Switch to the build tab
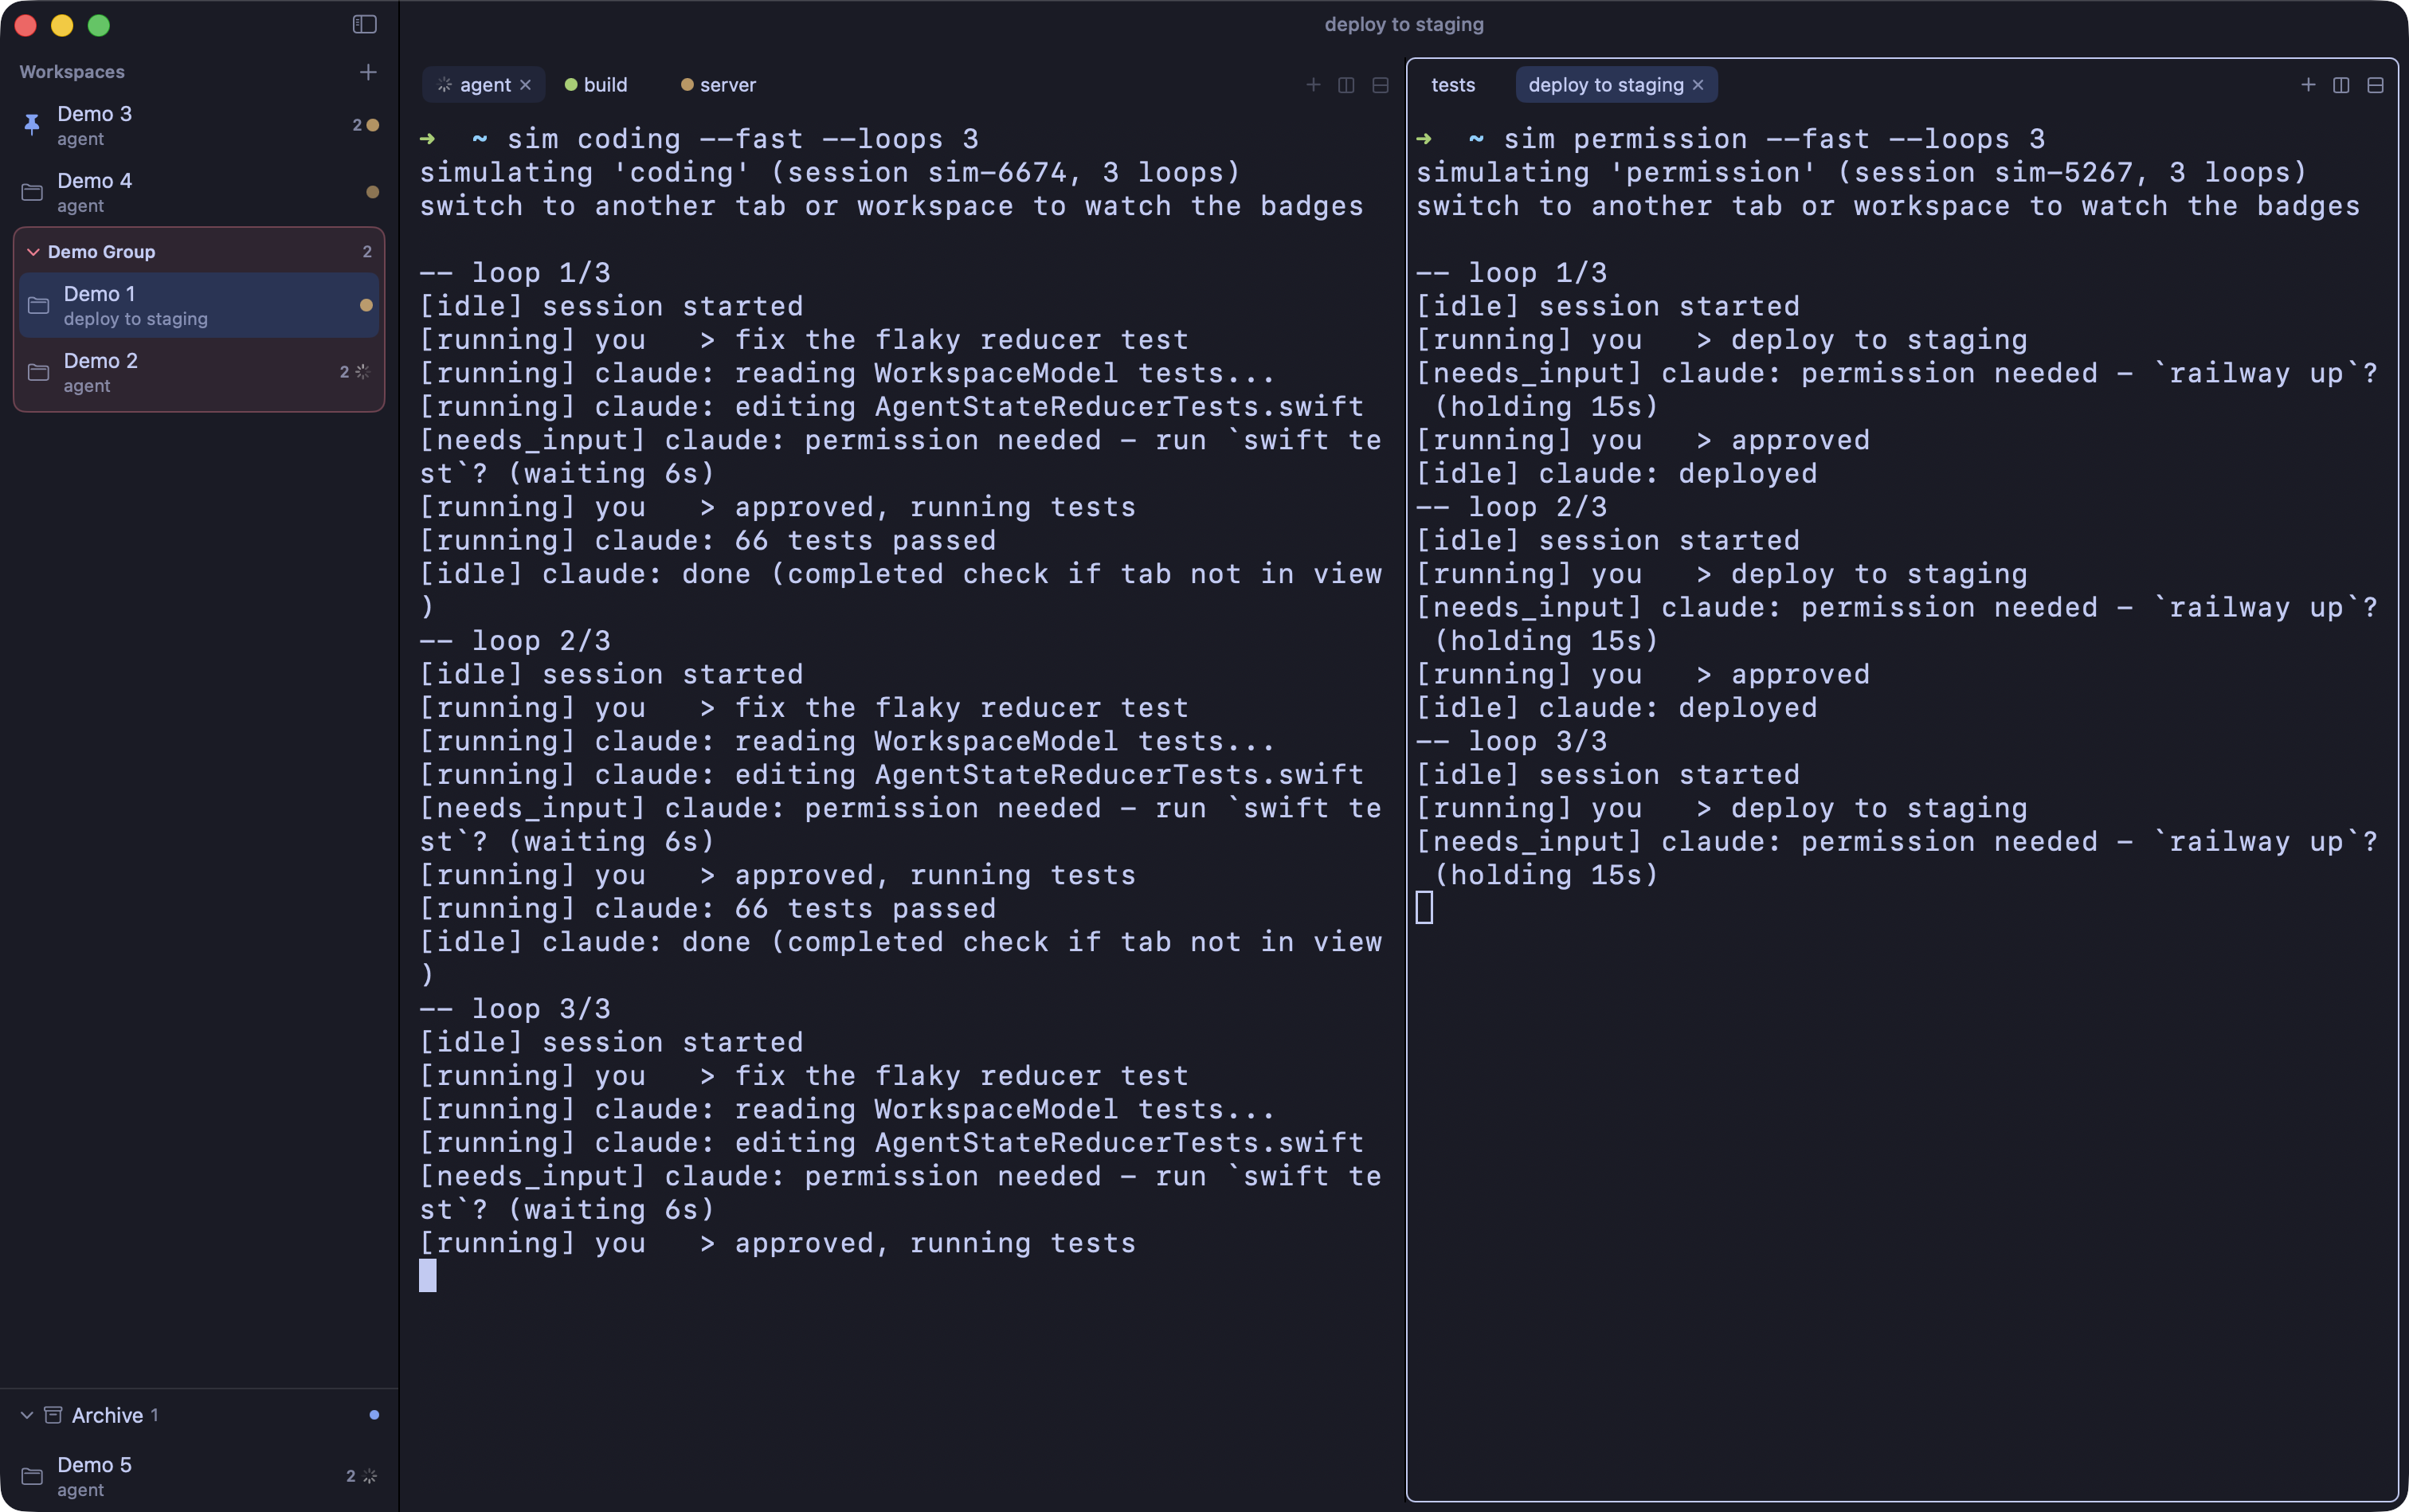Screen dimensions: 2409x1512 (596, 85)
